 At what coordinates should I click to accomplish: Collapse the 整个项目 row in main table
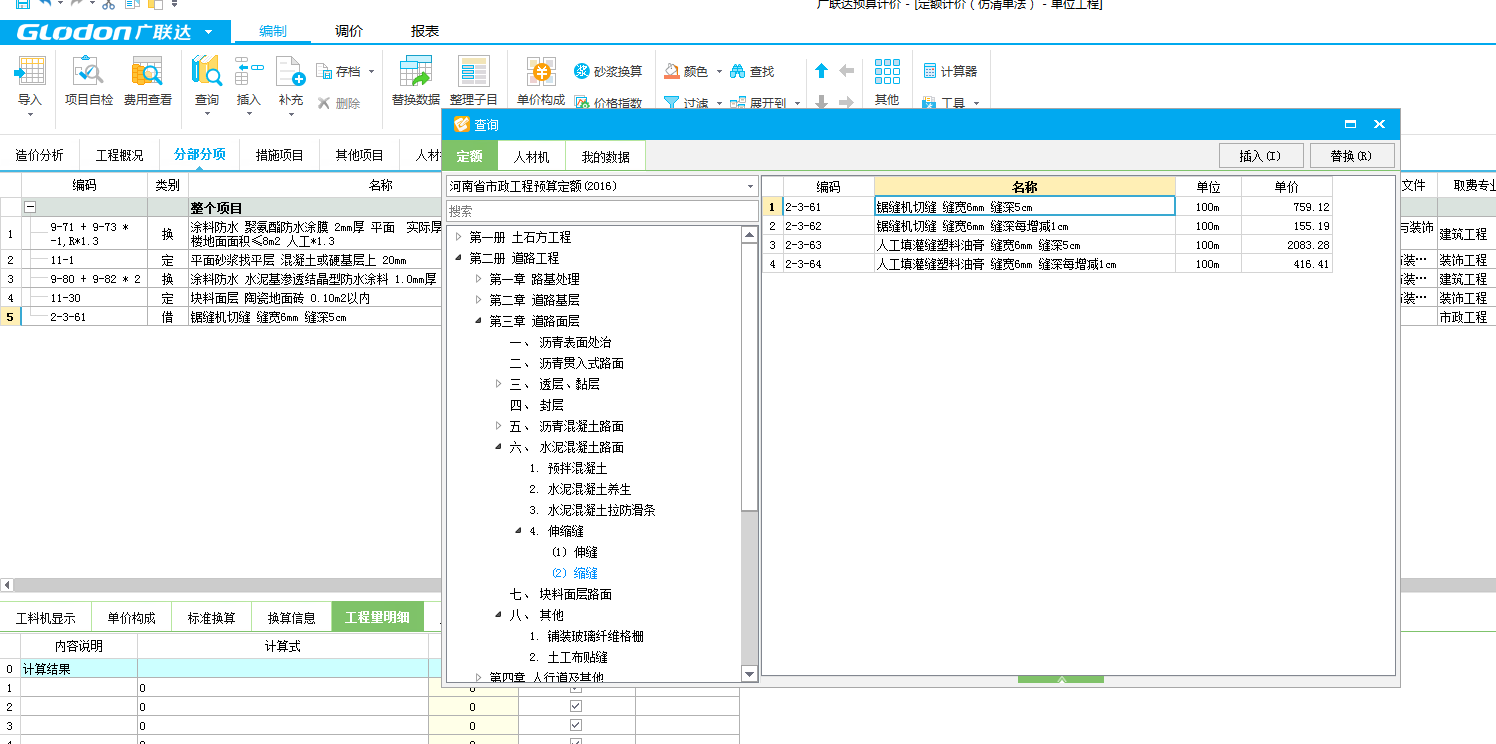coord(30,208)
